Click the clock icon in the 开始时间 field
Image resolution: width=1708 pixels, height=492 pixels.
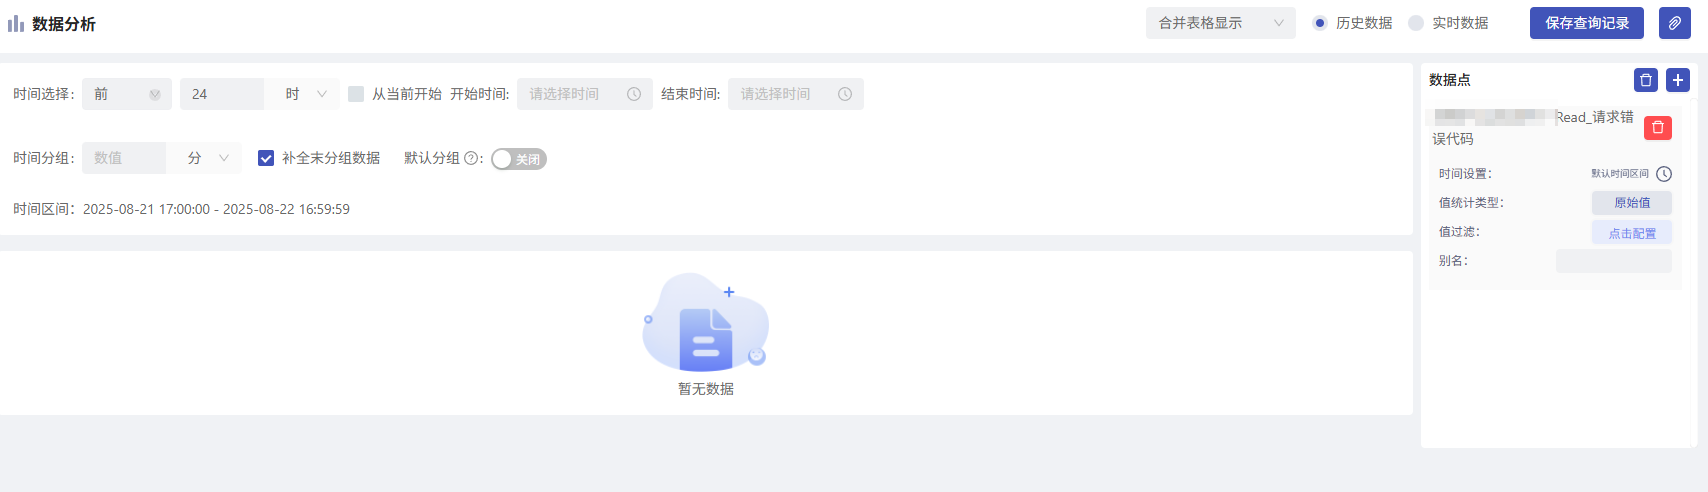click(634, 94)
